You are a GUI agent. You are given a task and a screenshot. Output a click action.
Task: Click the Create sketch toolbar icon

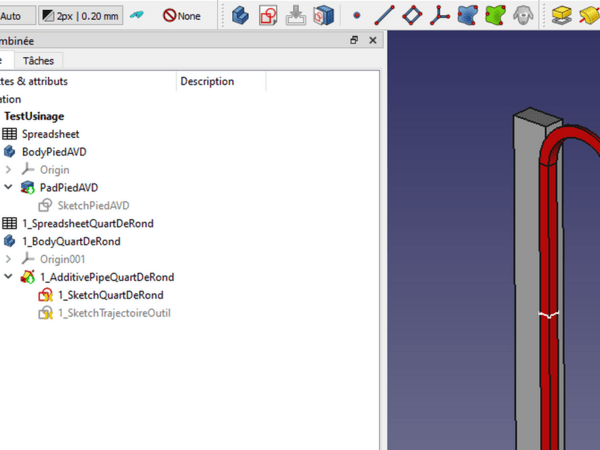tap(267, 15)
